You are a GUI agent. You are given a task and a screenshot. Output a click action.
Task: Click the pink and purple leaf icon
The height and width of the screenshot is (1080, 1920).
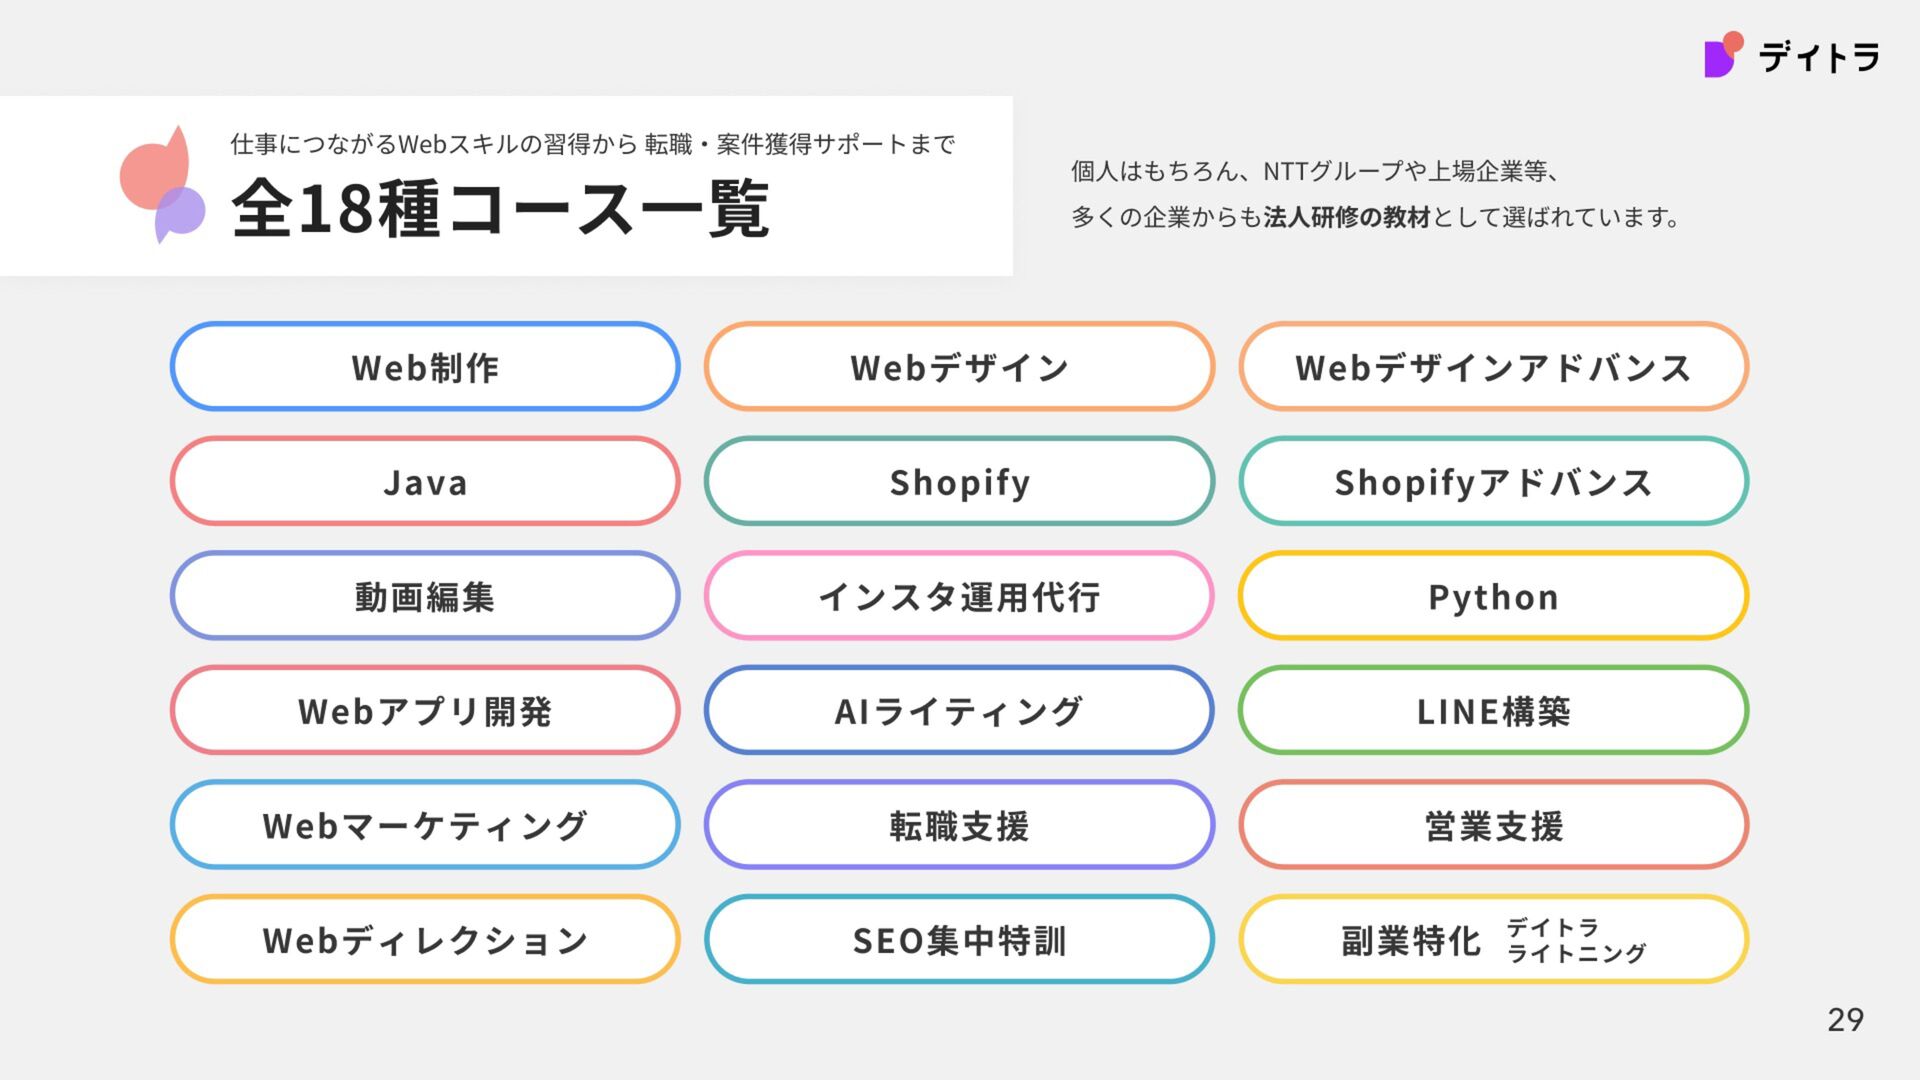(x=162, y=184)
